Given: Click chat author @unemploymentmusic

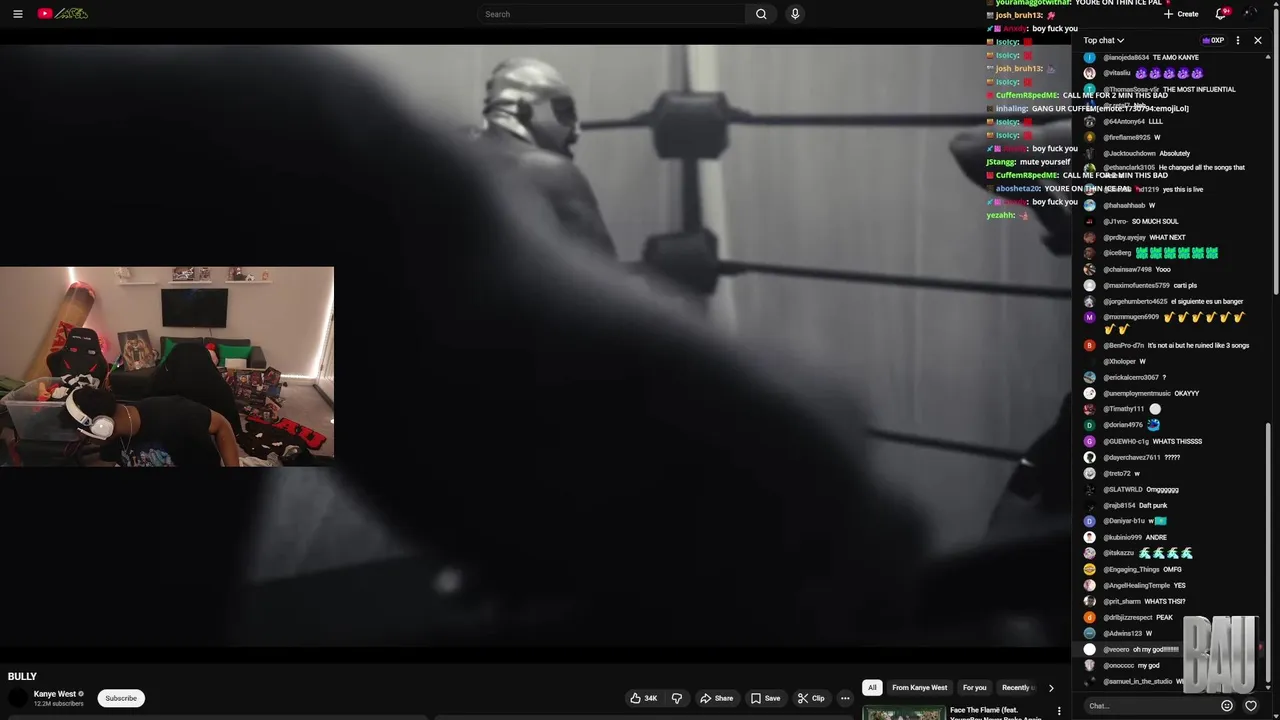Looking at the screenshot, I should point(1137,393).
